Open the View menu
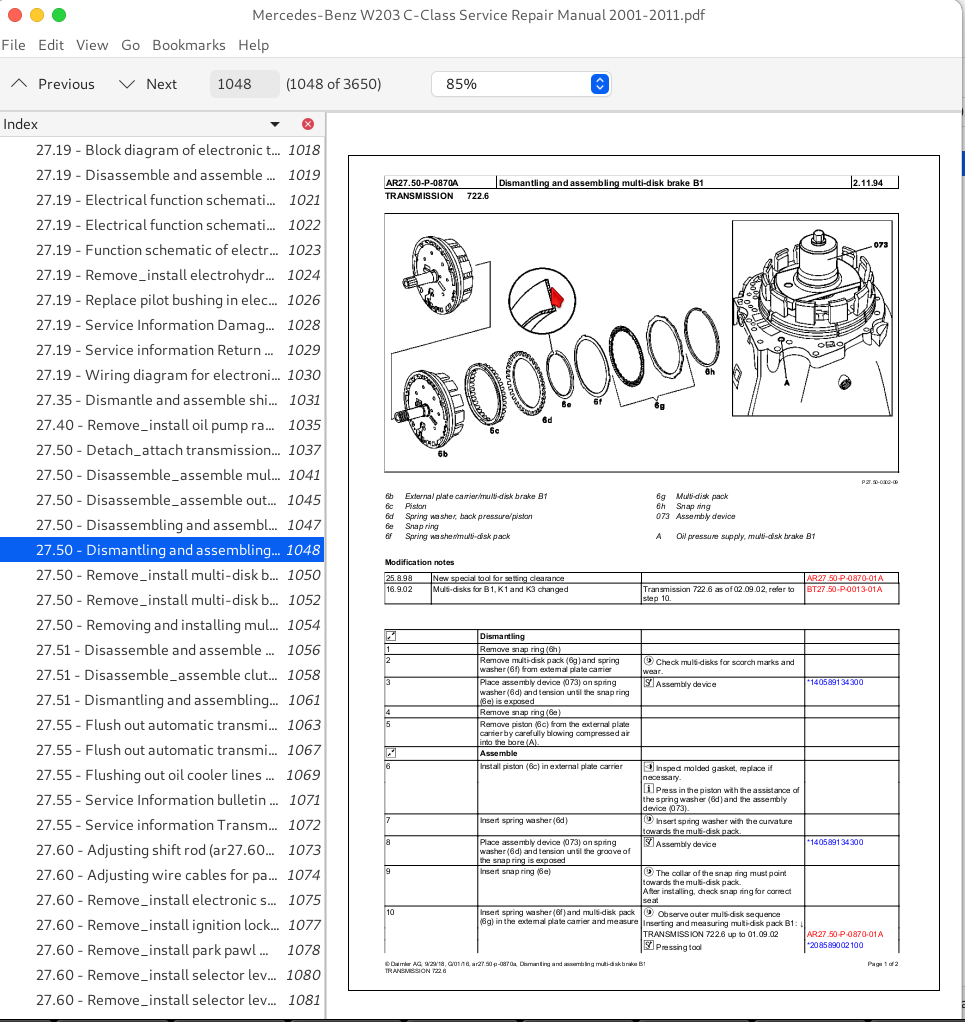This screenshot has height=1022, width=965. click(92, 45)
